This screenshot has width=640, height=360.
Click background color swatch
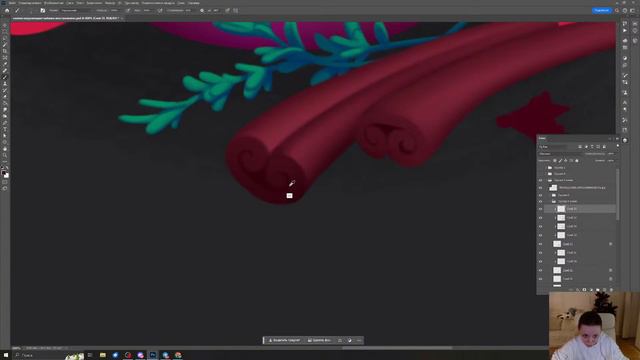[7, 176]
